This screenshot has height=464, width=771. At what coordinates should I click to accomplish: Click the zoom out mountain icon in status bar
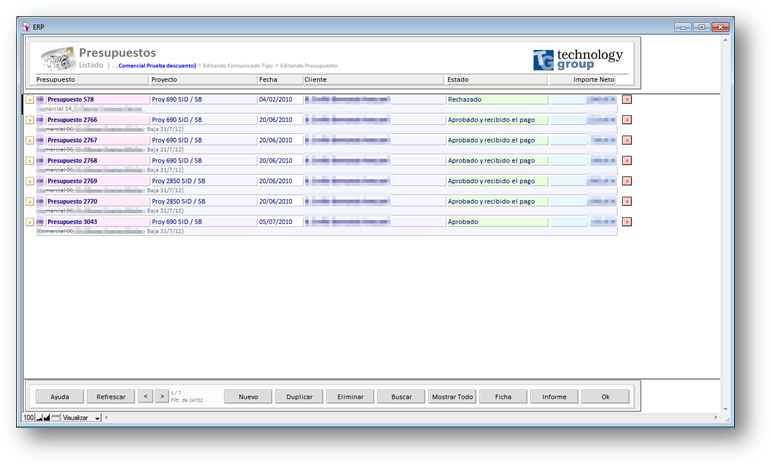39,418
